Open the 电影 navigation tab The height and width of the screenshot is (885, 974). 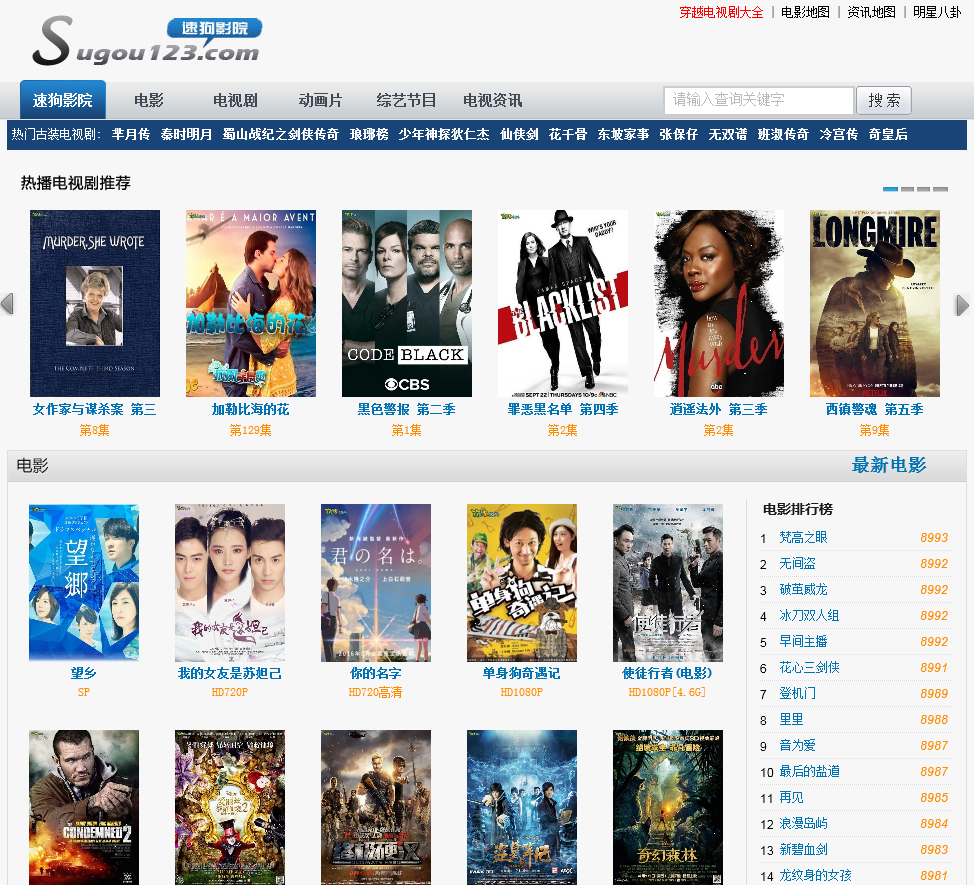[x=149, y=100]
